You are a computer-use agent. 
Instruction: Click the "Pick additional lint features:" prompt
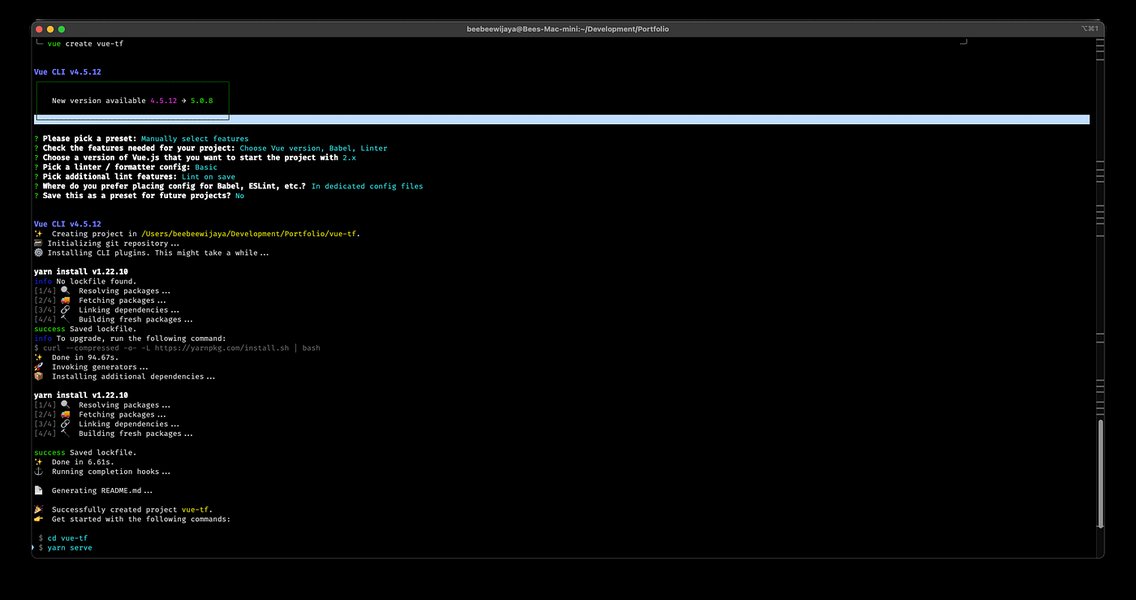click(x=109, y=177)
